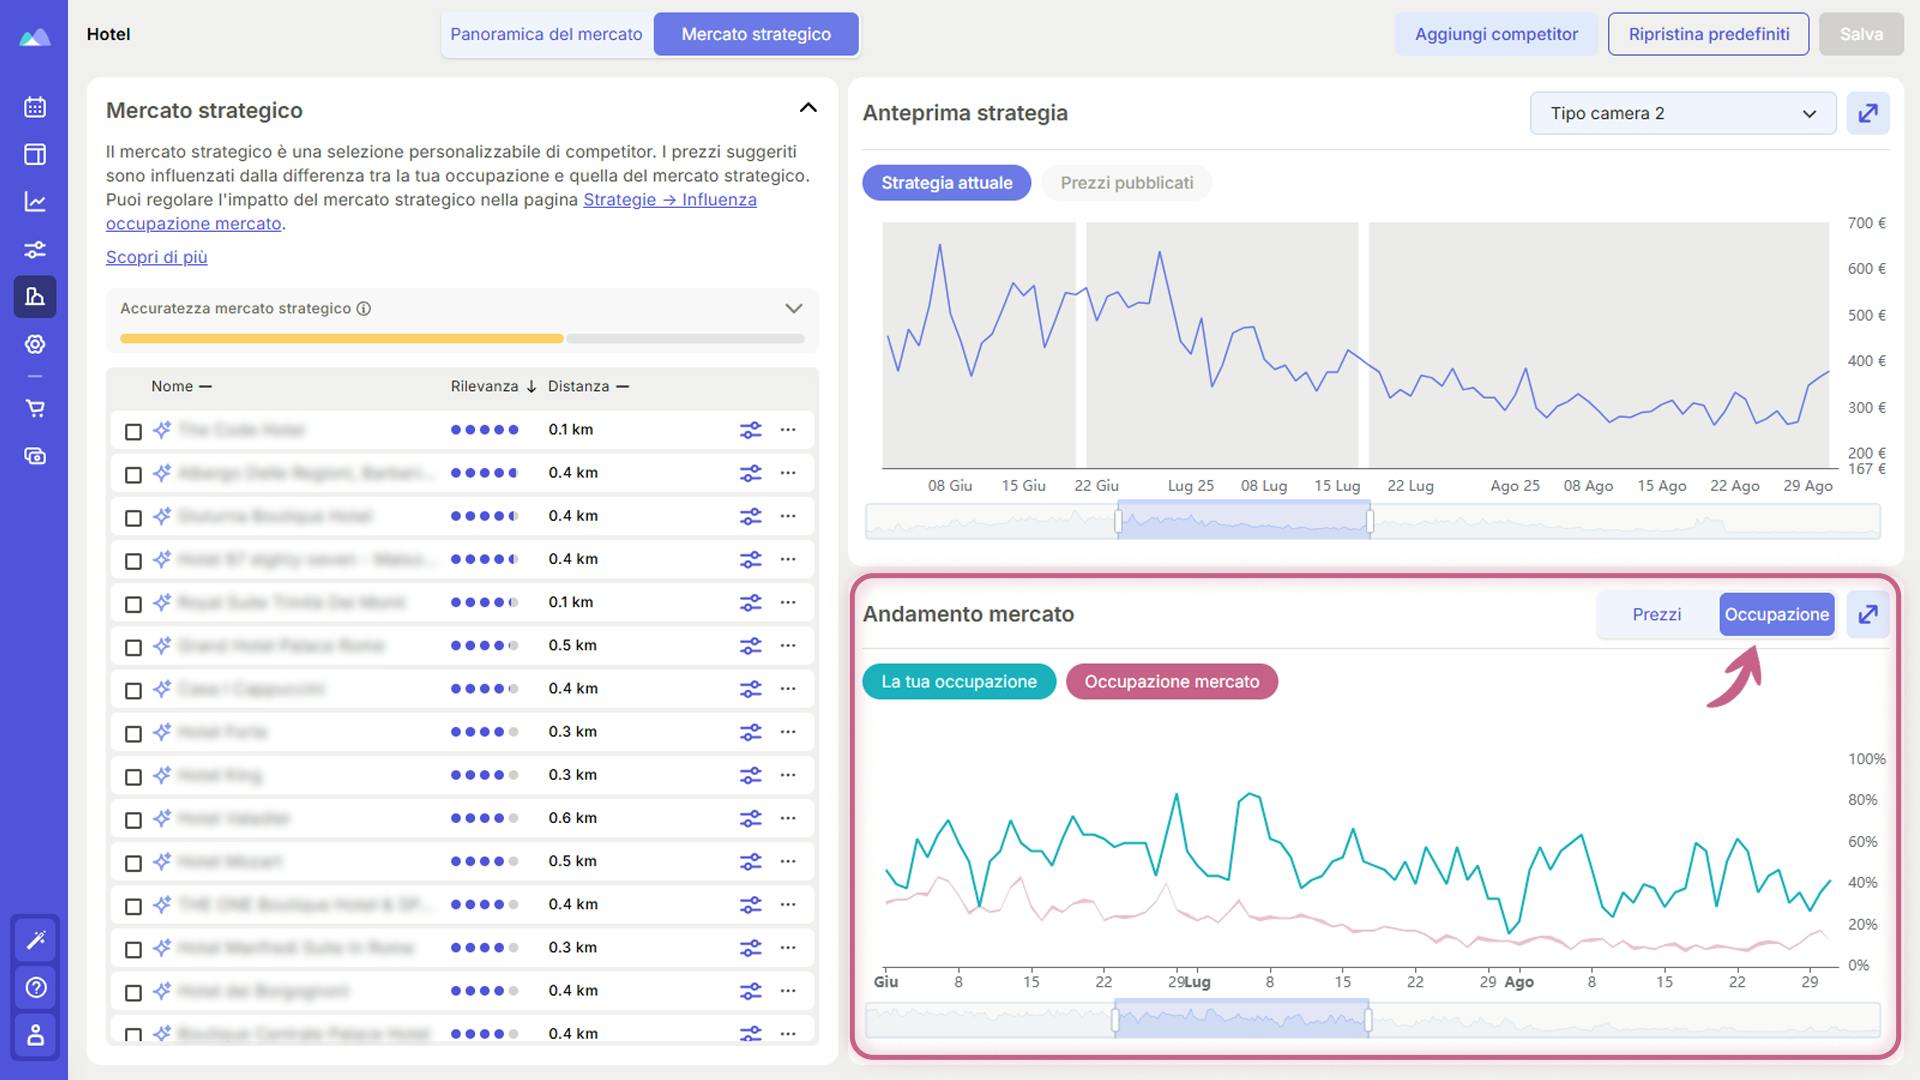Open more options for the first 0.5 km competitor

pyautogui.click(x=788, y=646)
